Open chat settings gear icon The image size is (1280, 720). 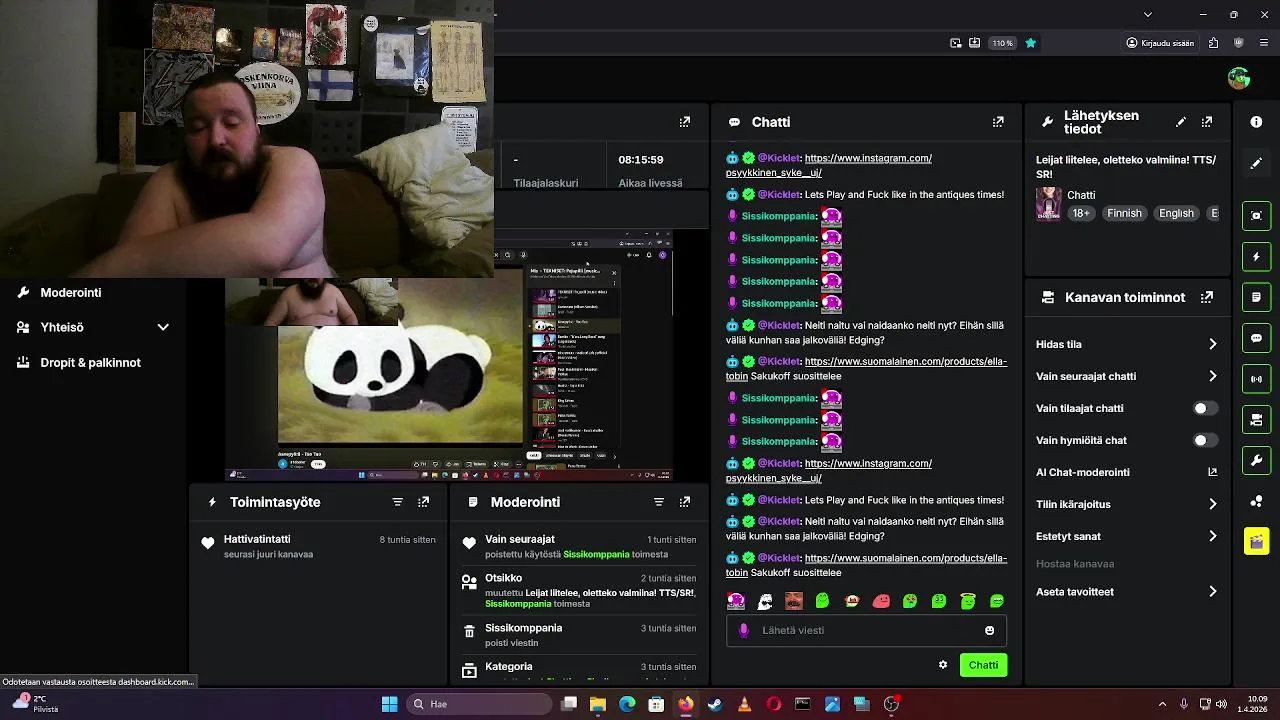tap(942, 665)
